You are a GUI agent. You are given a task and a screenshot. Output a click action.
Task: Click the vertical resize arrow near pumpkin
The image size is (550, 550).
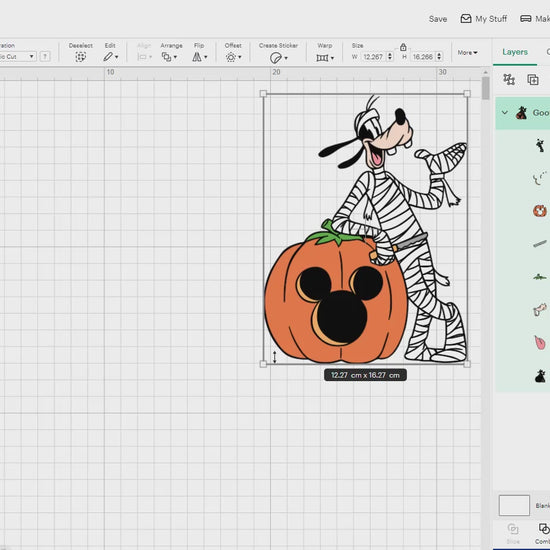coord(275,357)
